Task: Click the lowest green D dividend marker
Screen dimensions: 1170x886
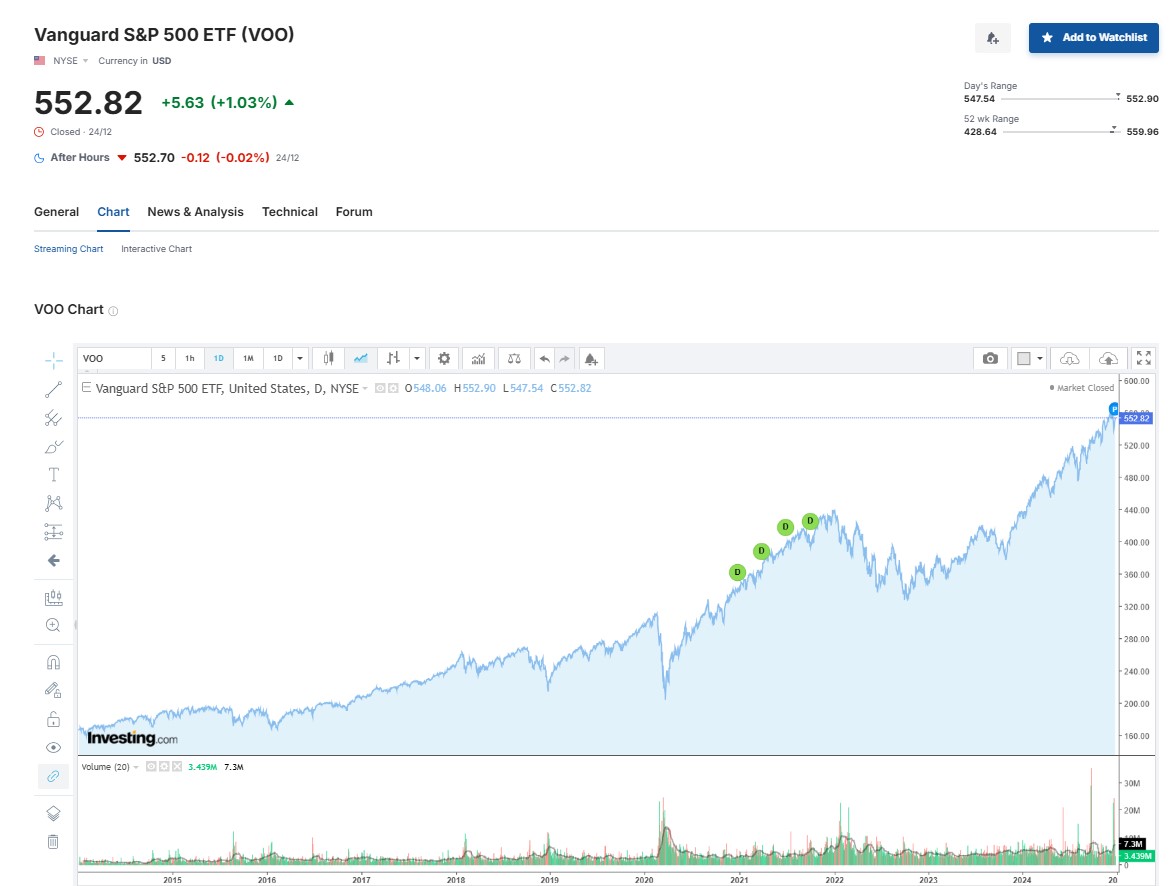Action: pyautogui.click(x=737, y=573)
